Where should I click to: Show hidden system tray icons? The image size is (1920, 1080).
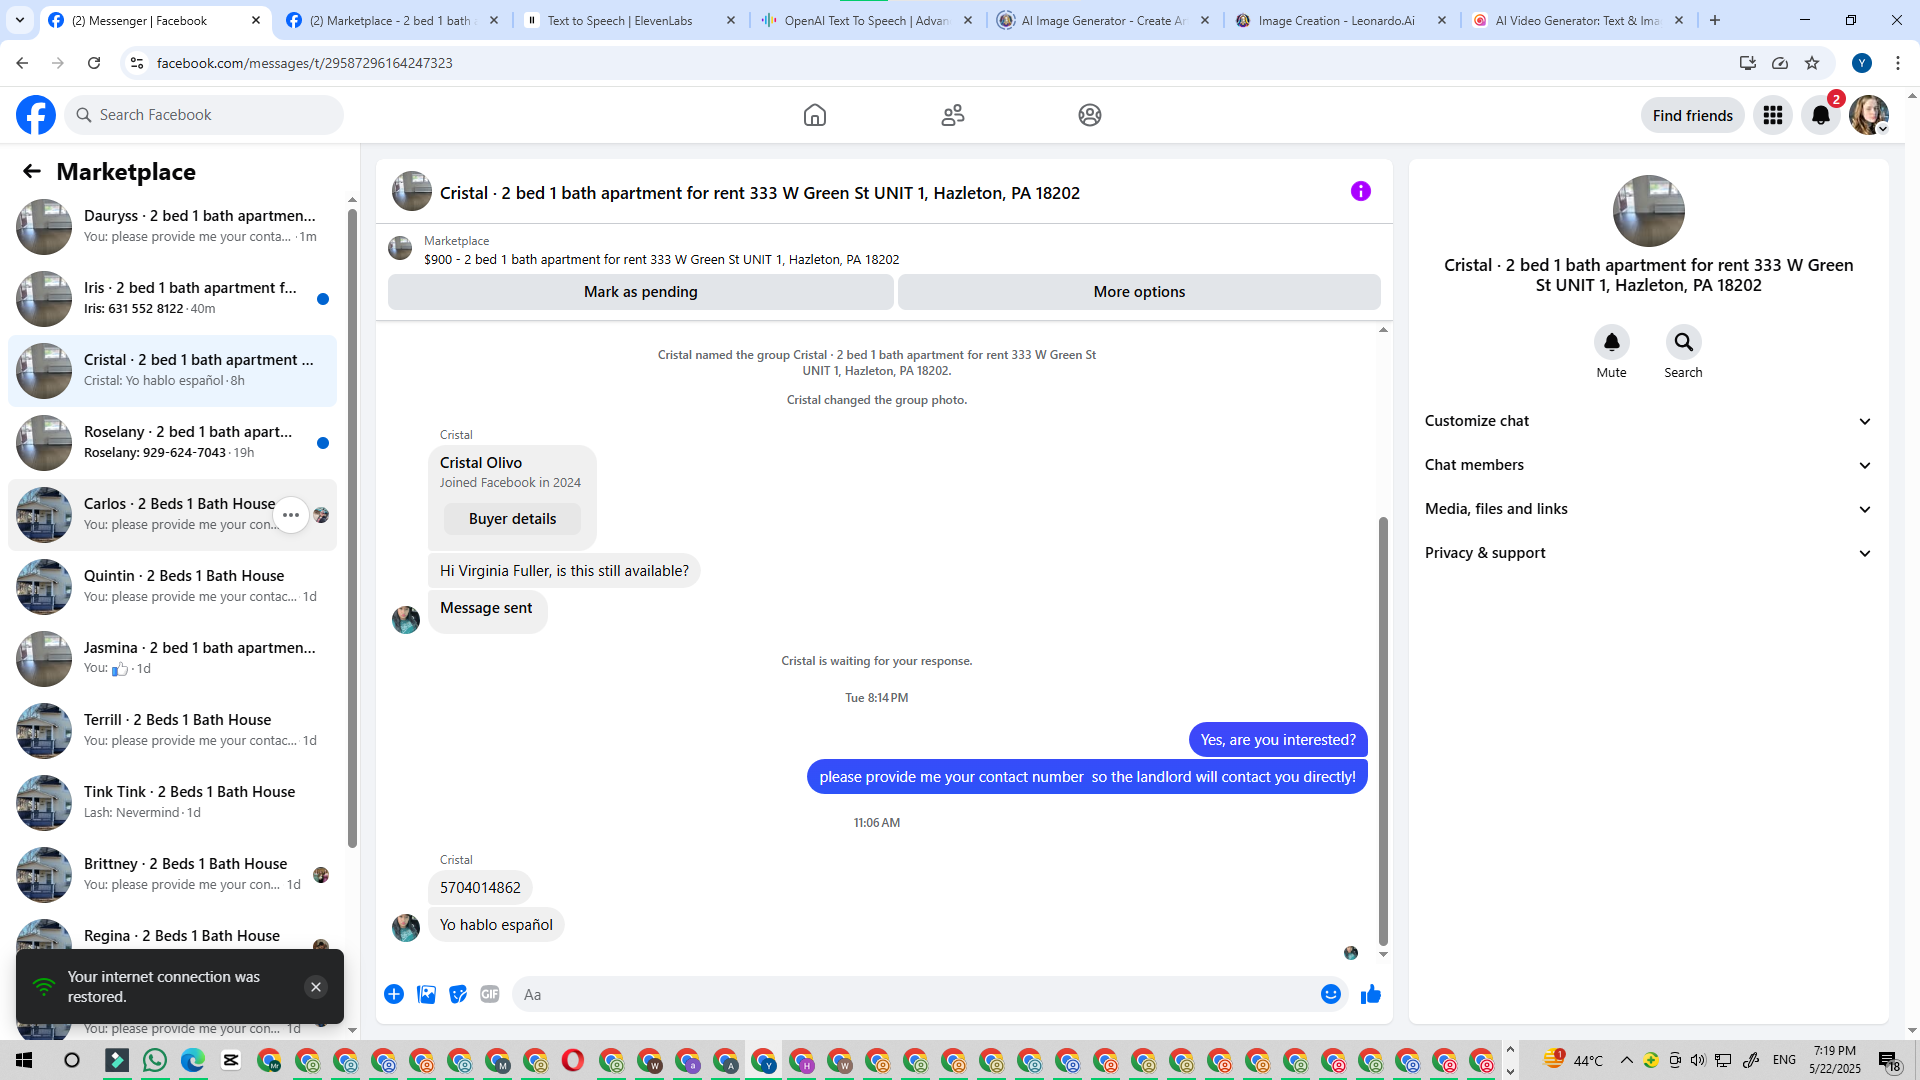point(1627,1060)
